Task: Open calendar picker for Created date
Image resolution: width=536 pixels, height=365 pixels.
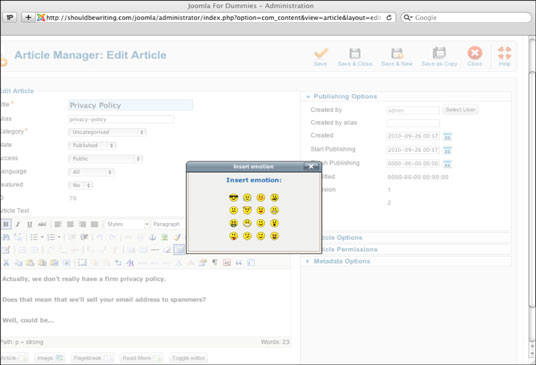Action: click(447, 136)
